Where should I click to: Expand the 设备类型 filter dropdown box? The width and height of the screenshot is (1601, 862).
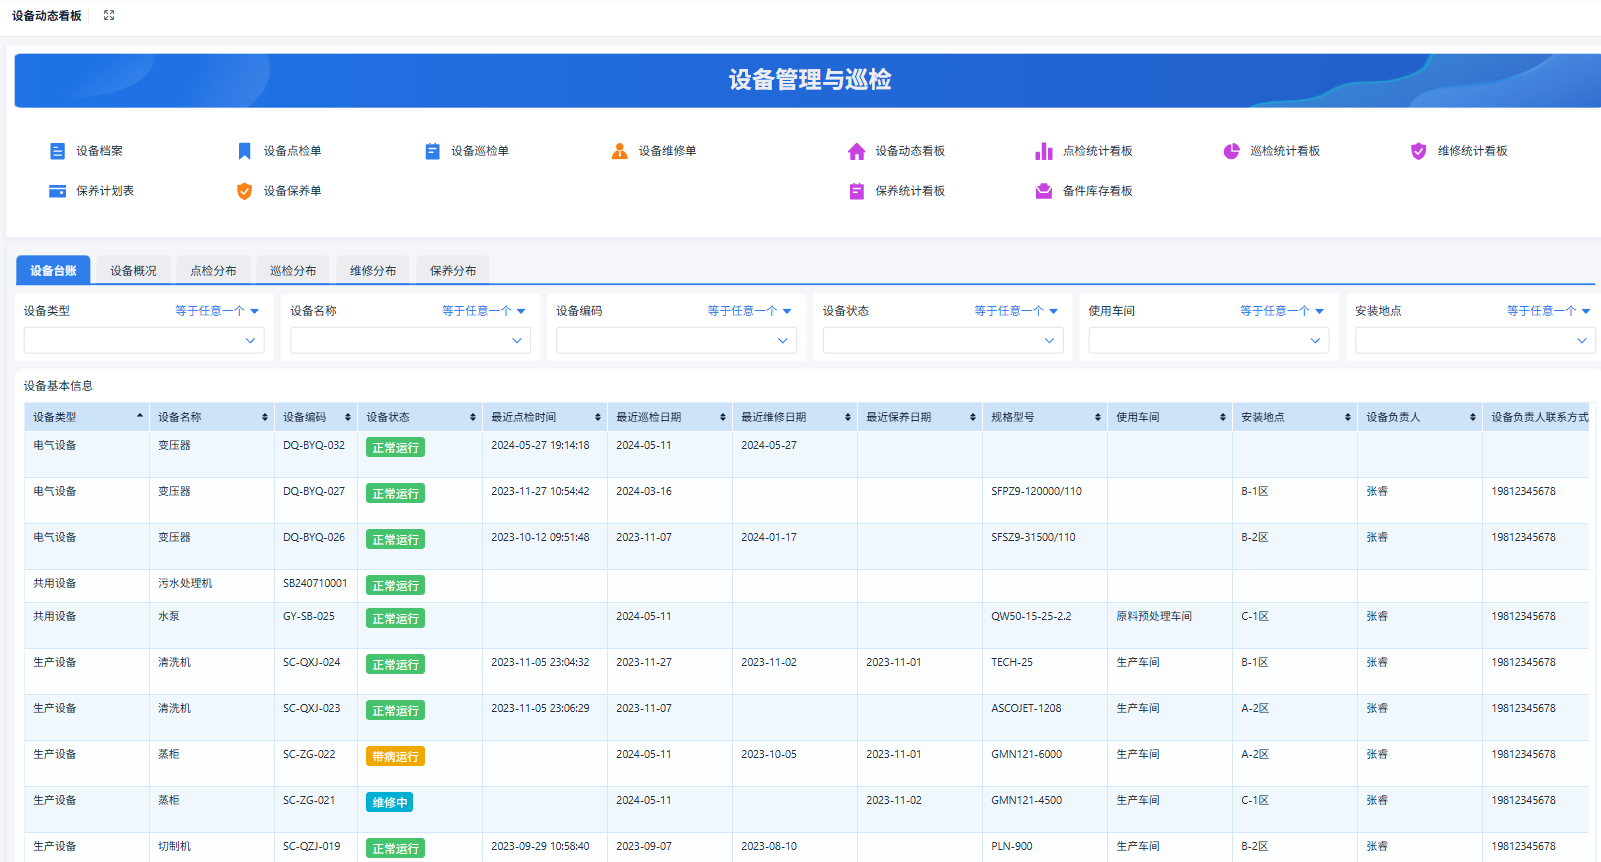pyautogui.click(x=144, y=340)
